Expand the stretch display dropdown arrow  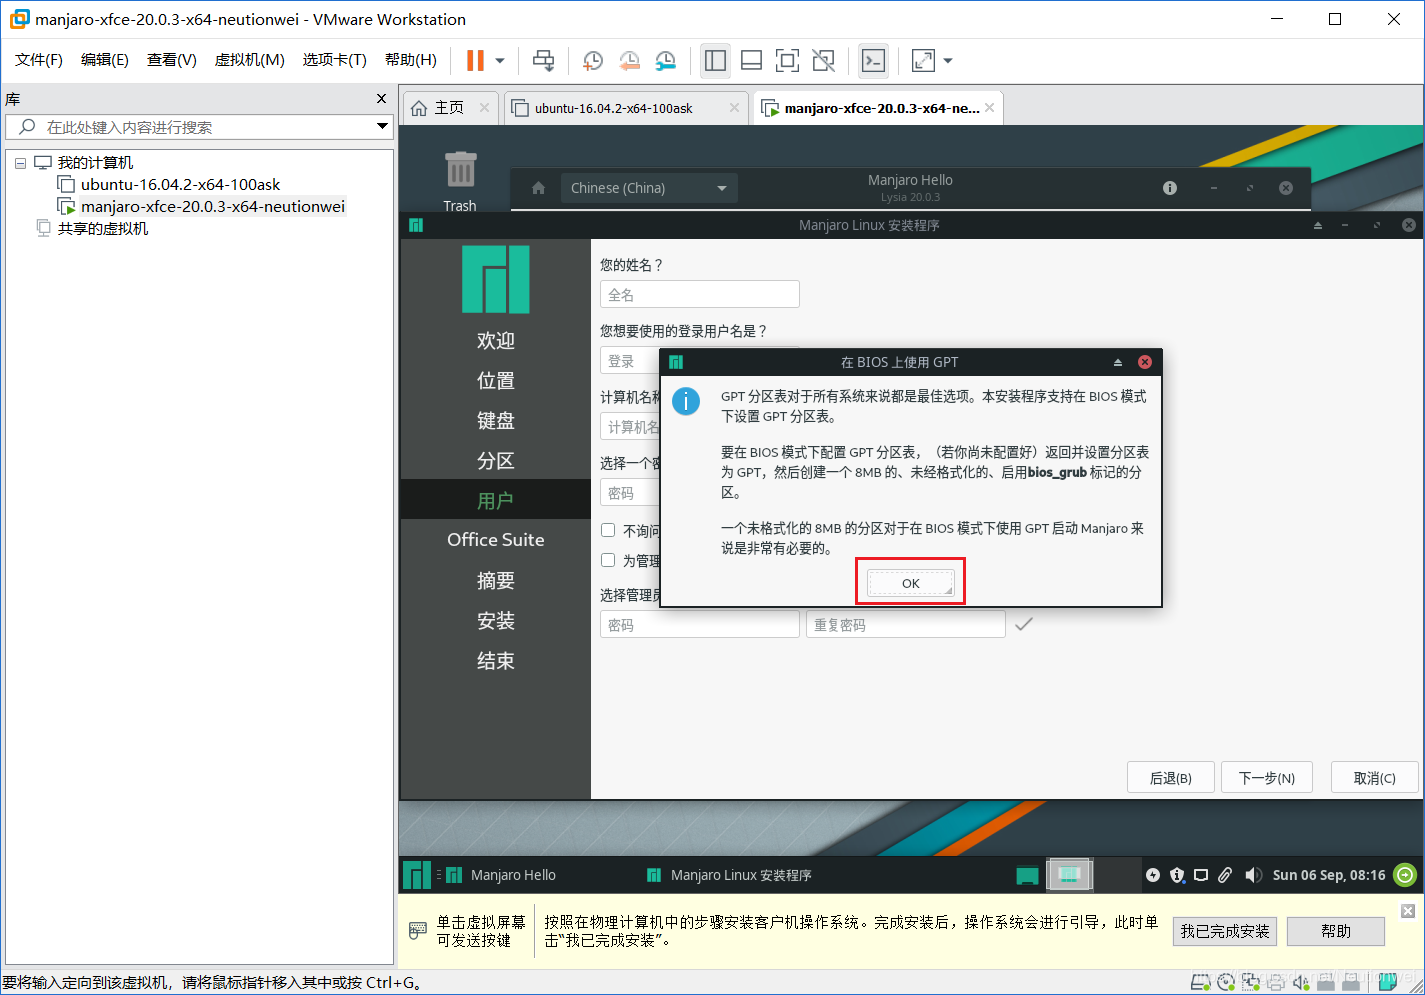pyautogui.click(x=948, y=61)
